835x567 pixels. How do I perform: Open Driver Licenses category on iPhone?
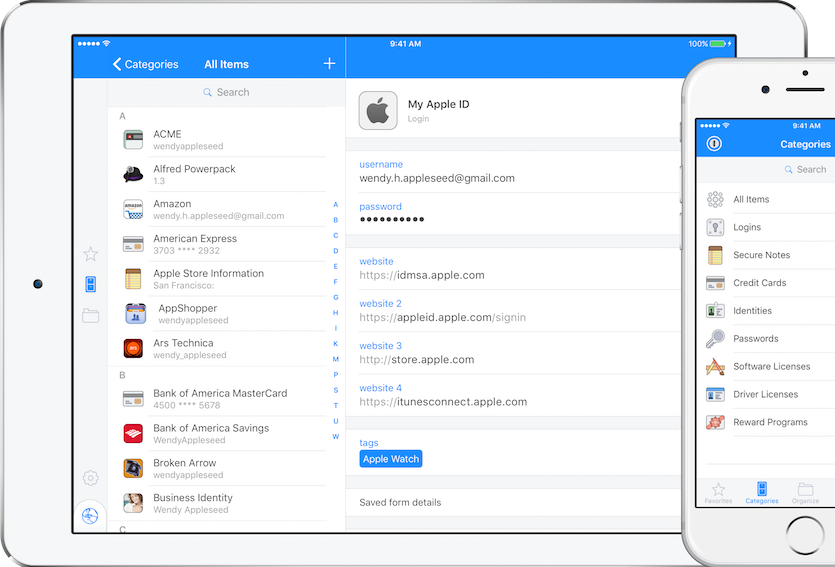767,395
